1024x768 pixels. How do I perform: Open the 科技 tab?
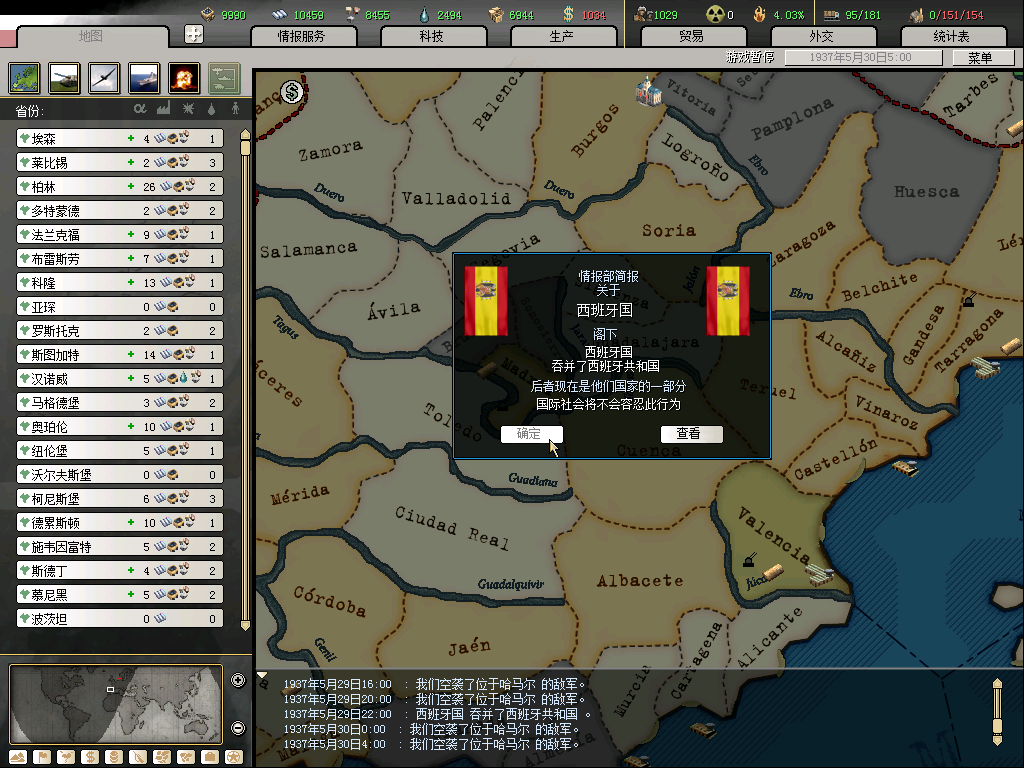[x=432, y=37]
